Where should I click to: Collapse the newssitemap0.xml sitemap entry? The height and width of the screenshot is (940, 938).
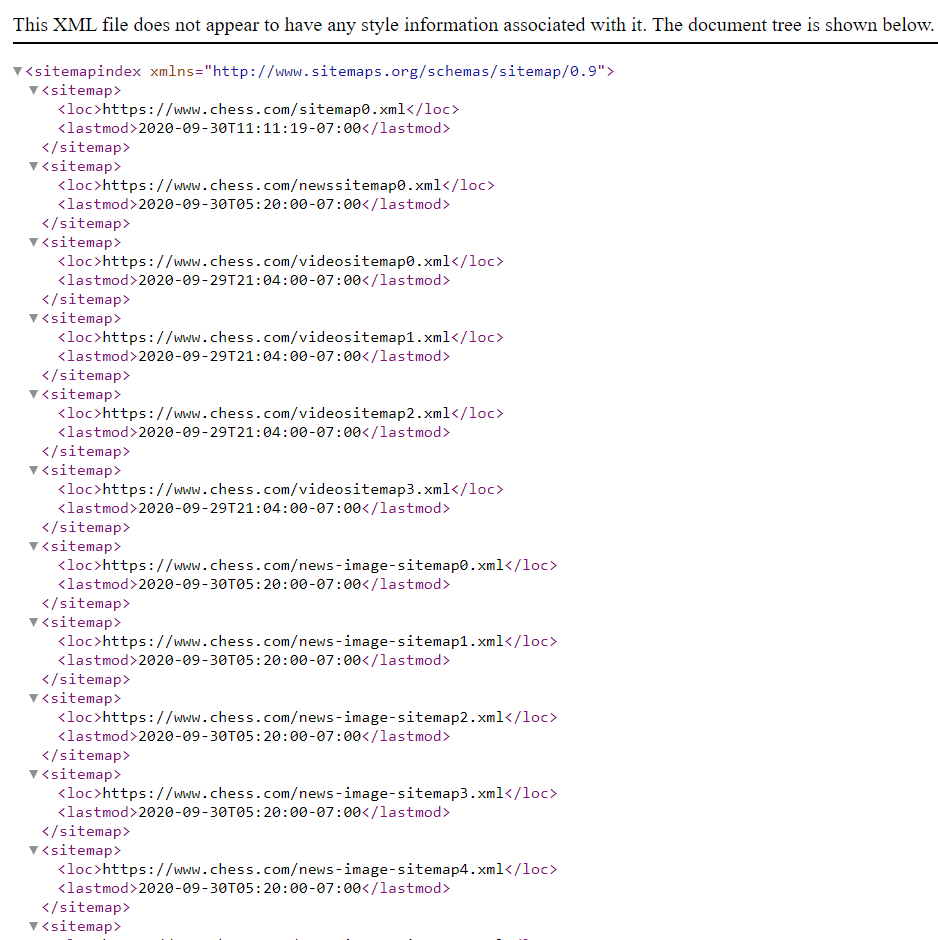coord(33,166)
